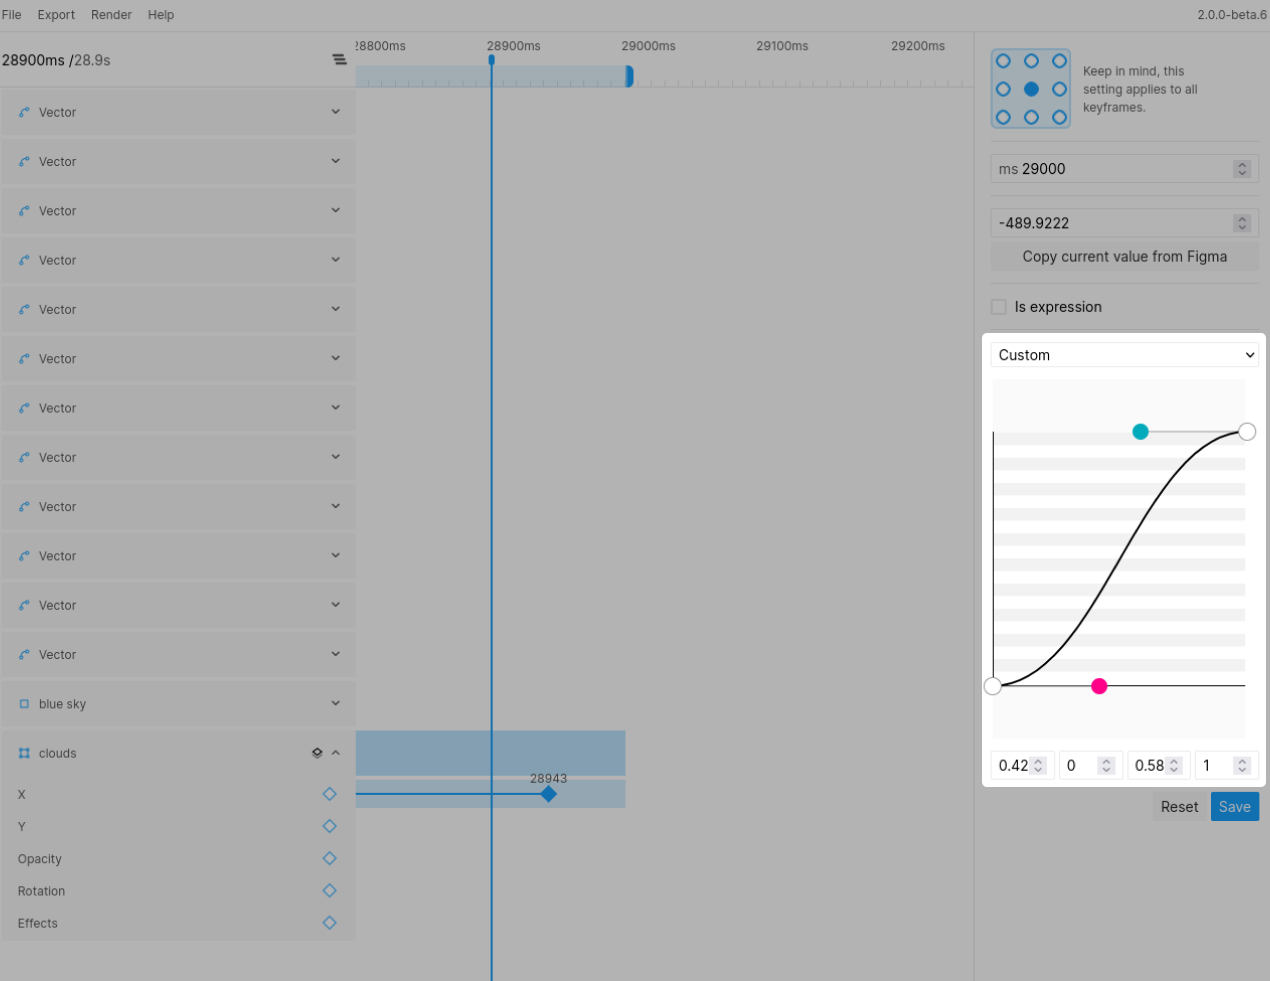This screenshot has height=981, width=1270.
Task: Click the current time 28900ms display
Action: point(33,60)
